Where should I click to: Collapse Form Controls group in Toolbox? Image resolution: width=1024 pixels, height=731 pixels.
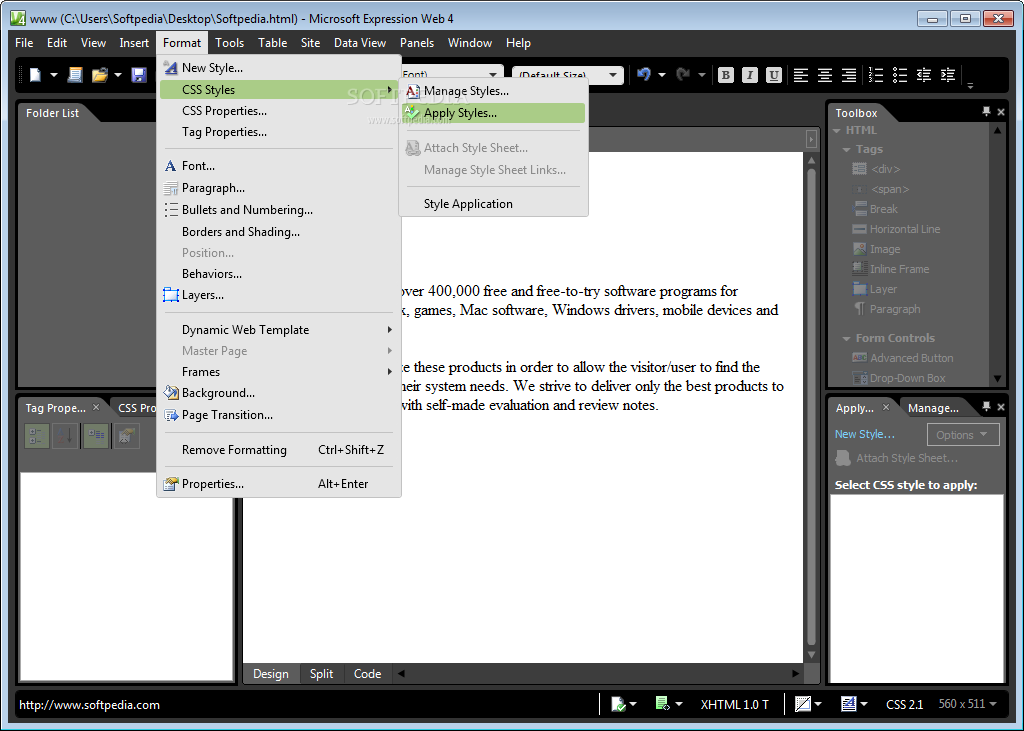click(846, 338)
